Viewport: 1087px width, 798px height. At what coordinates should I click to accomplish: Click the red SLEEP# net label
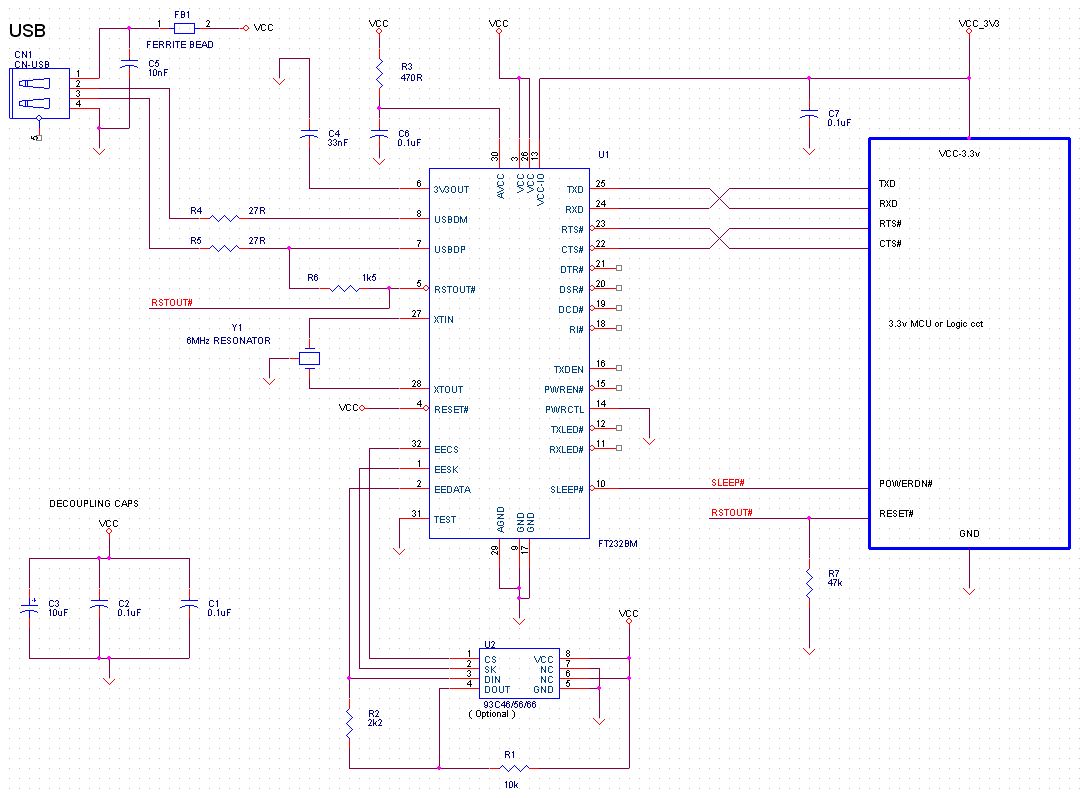(x=728, y=483)
